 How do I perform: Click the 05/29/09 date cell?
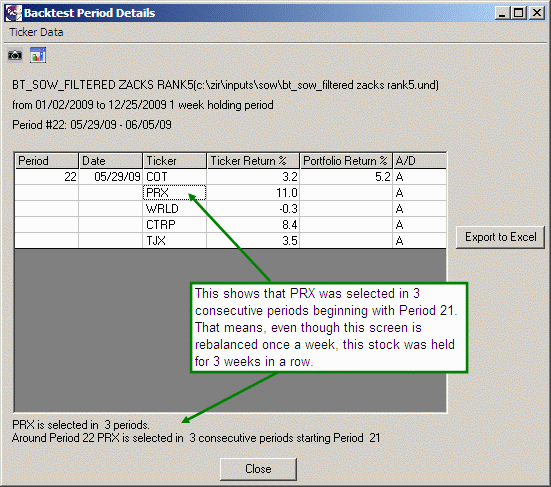(x=110, y=177)
